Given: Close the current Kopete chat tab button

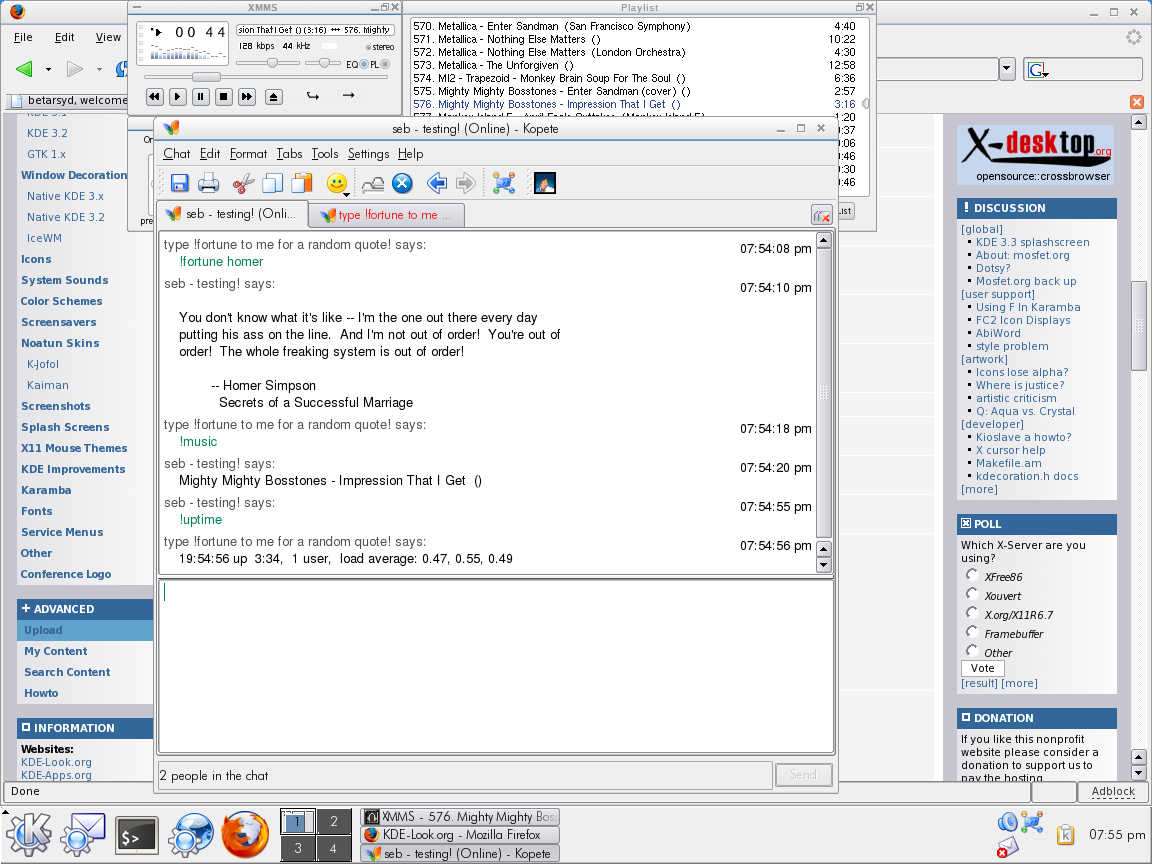Looking at the screenshot, I should point(821,215).
